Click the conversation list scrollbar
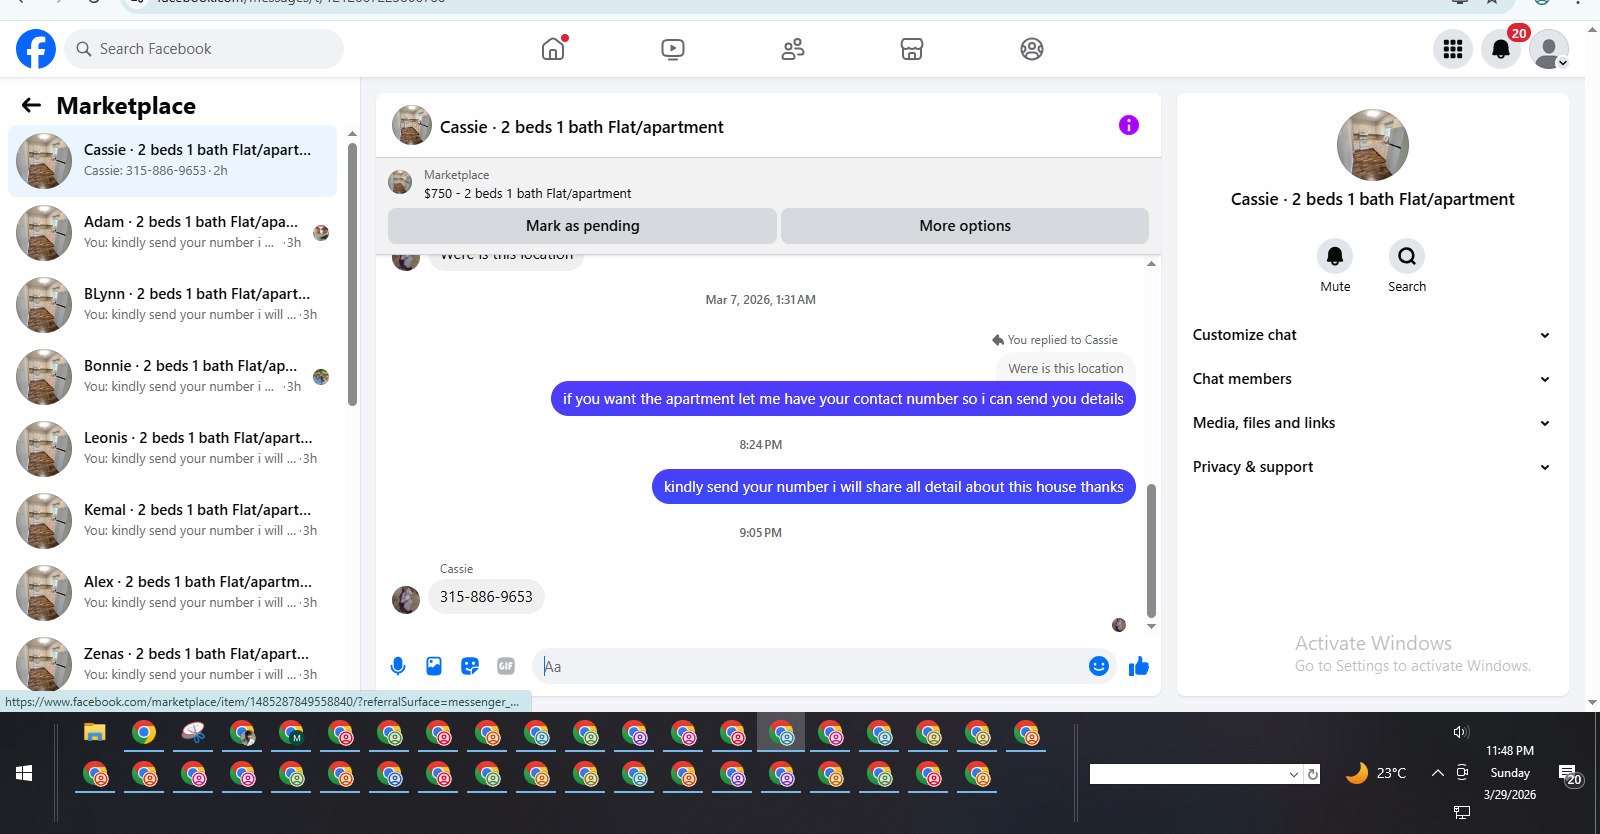This screenshot has height=834, width=1600. [x=352, y=274]
